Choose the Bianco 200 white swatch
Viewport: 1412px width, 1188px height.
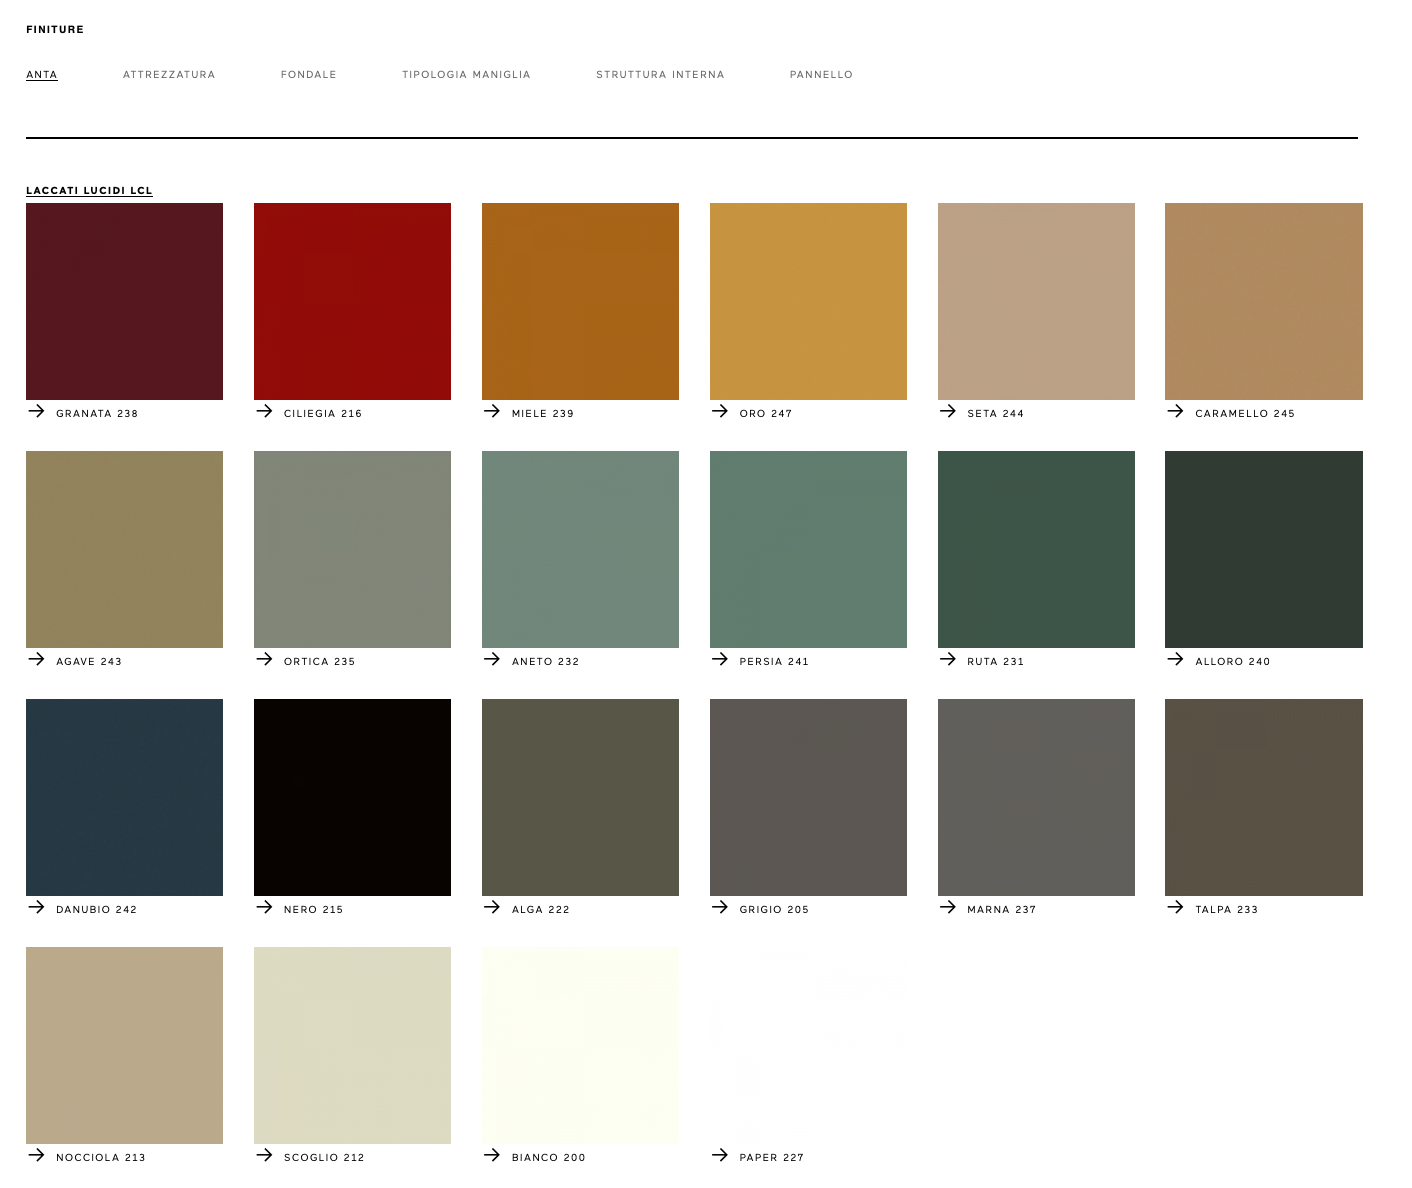(x=580, y=1045)
